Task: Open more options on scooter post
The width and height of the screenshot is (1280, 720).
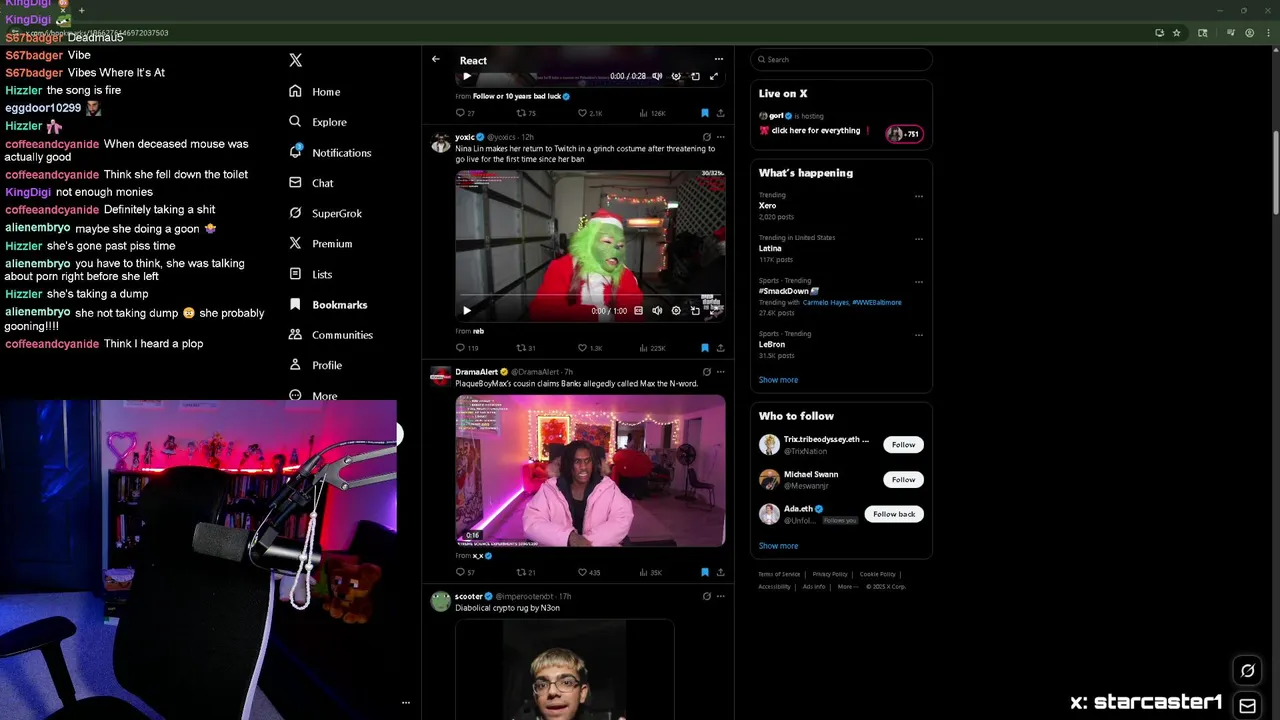Action: coord(720,596)
